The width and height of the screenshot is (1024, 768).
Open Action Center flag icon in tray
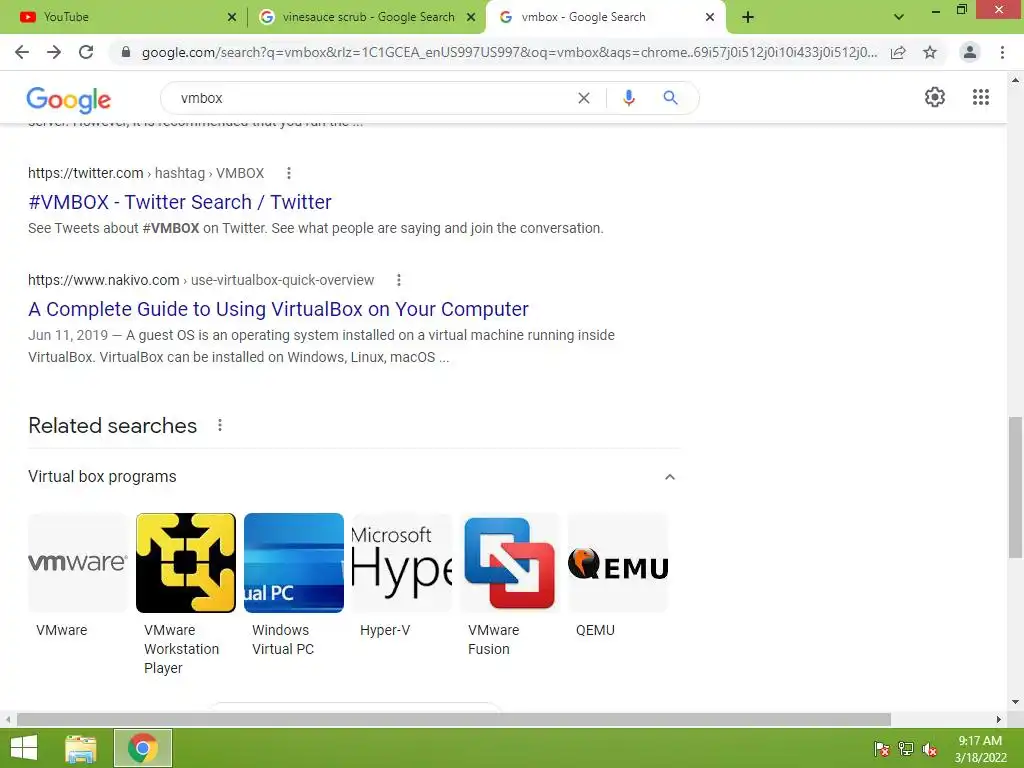(882, 749)
